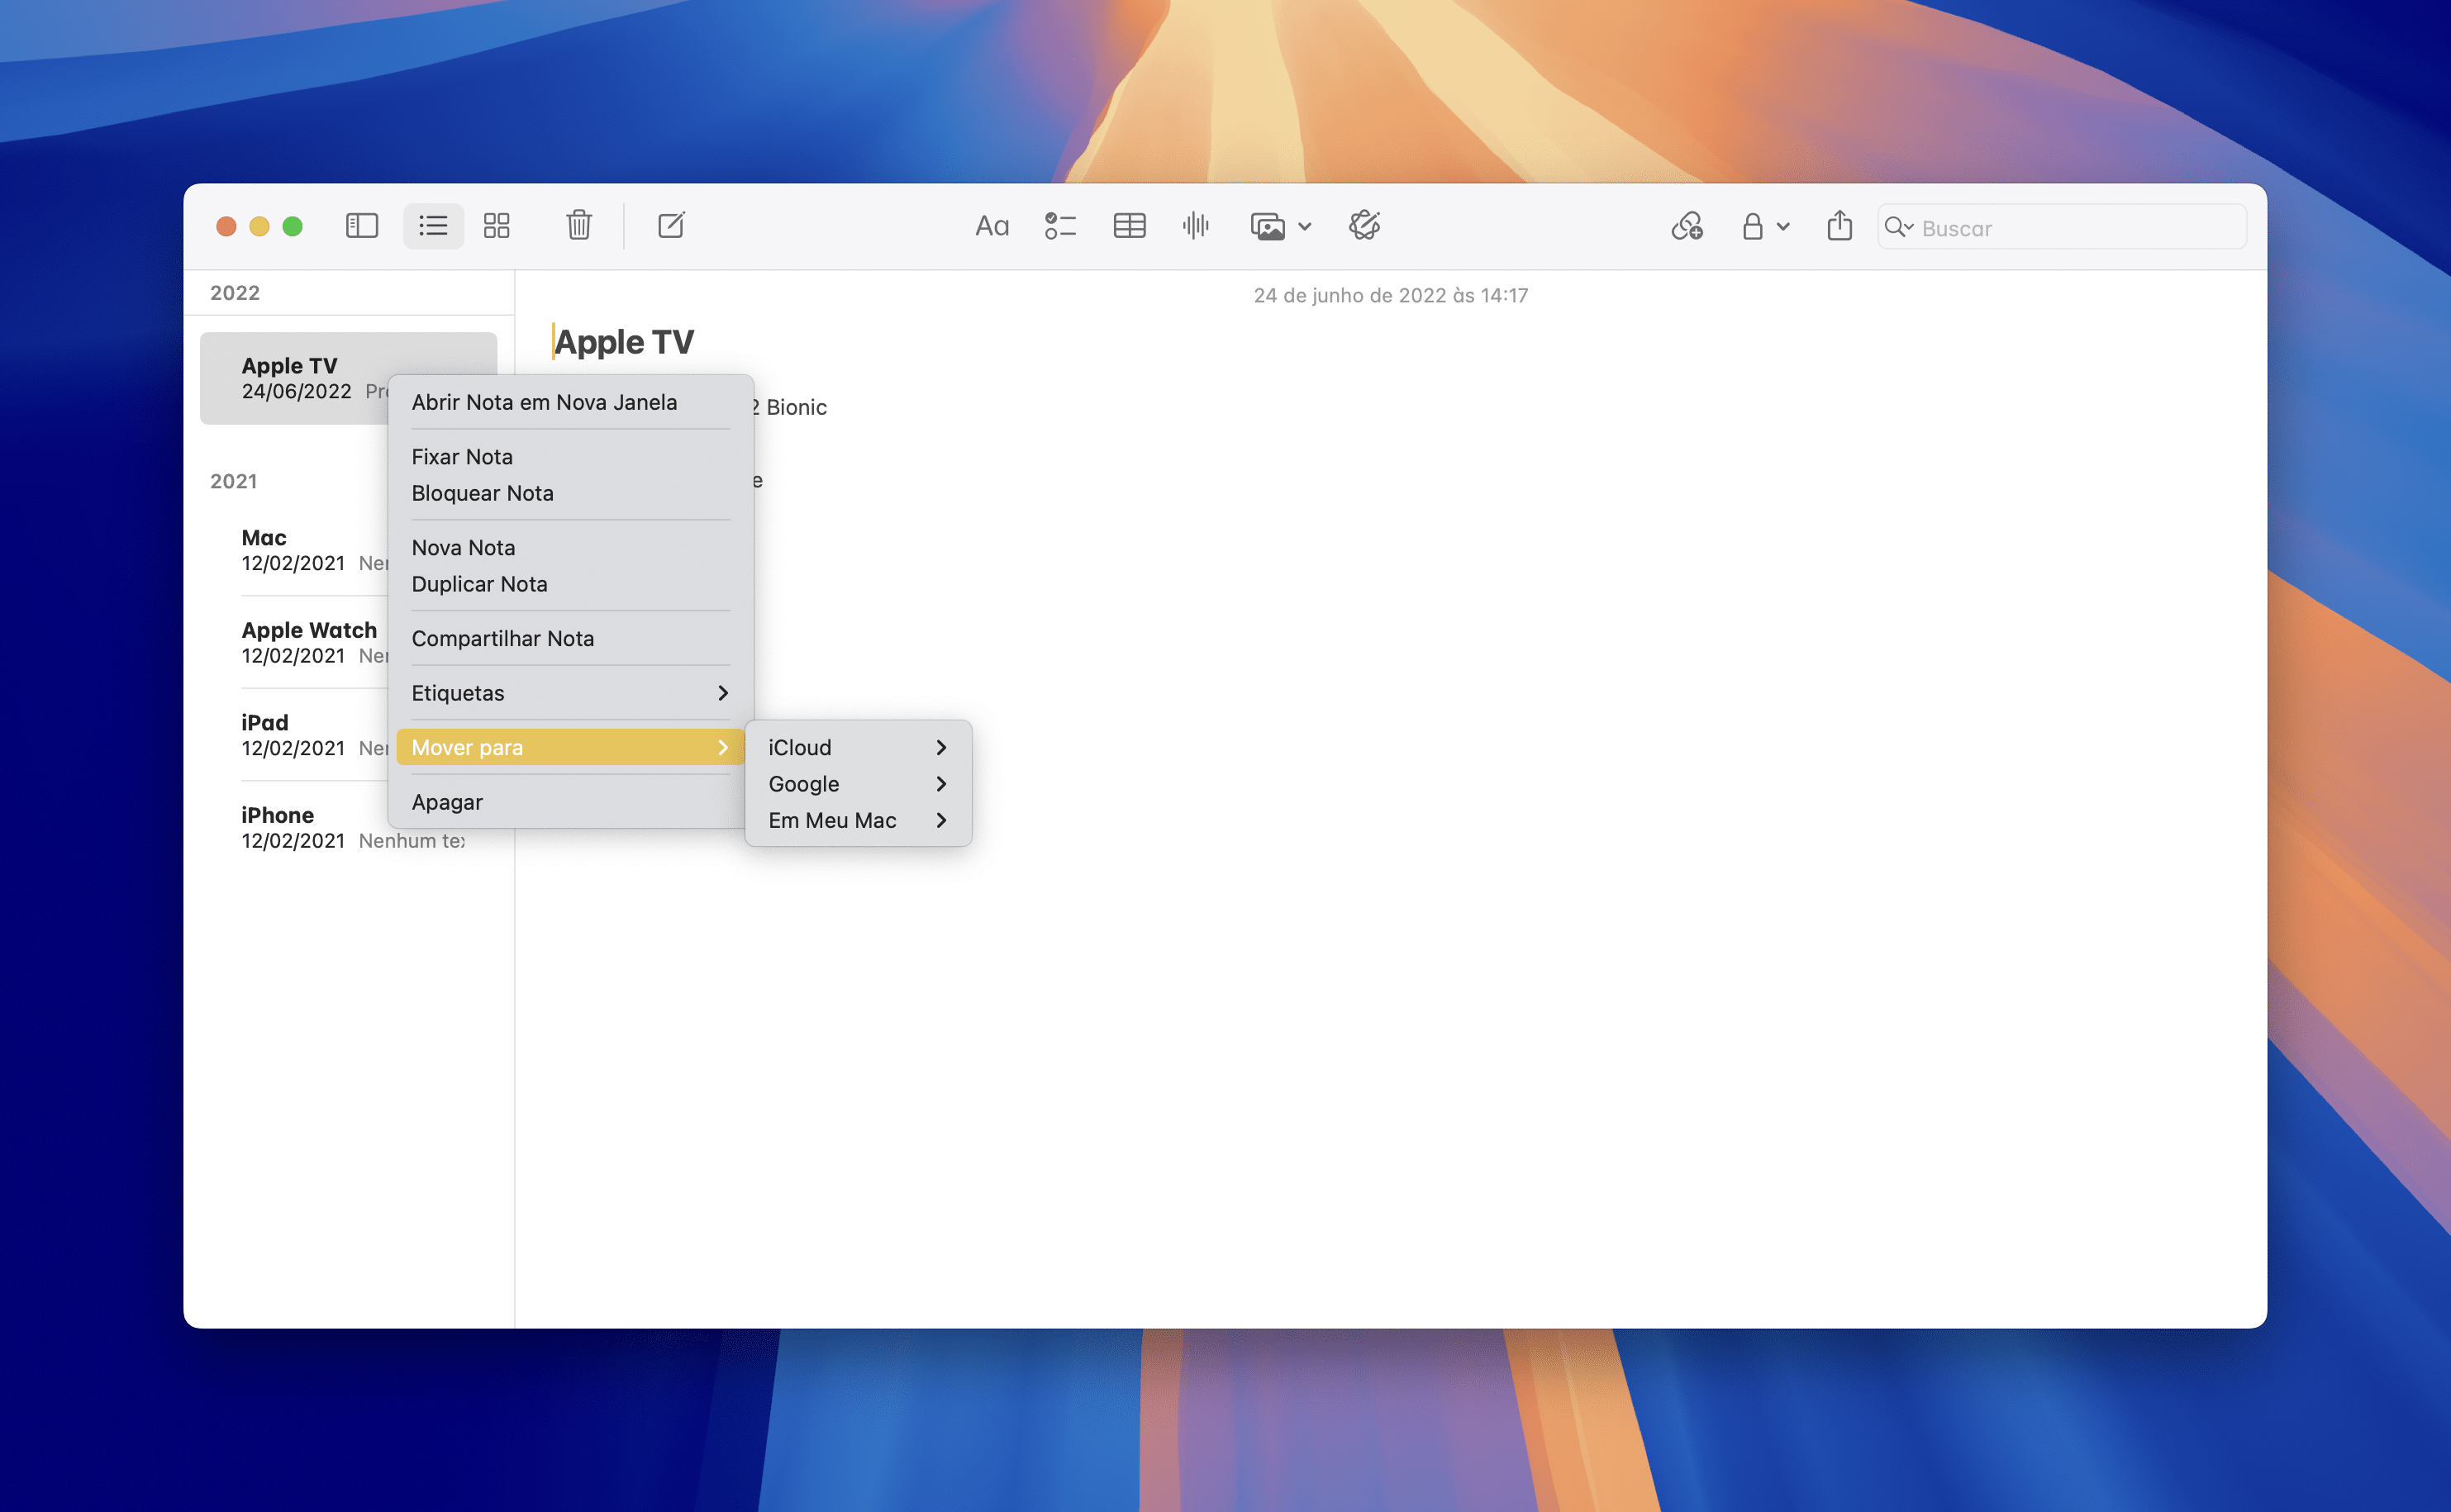Open the Aa text format options
The image size is (2451, 1512).
tap(992, 226)
